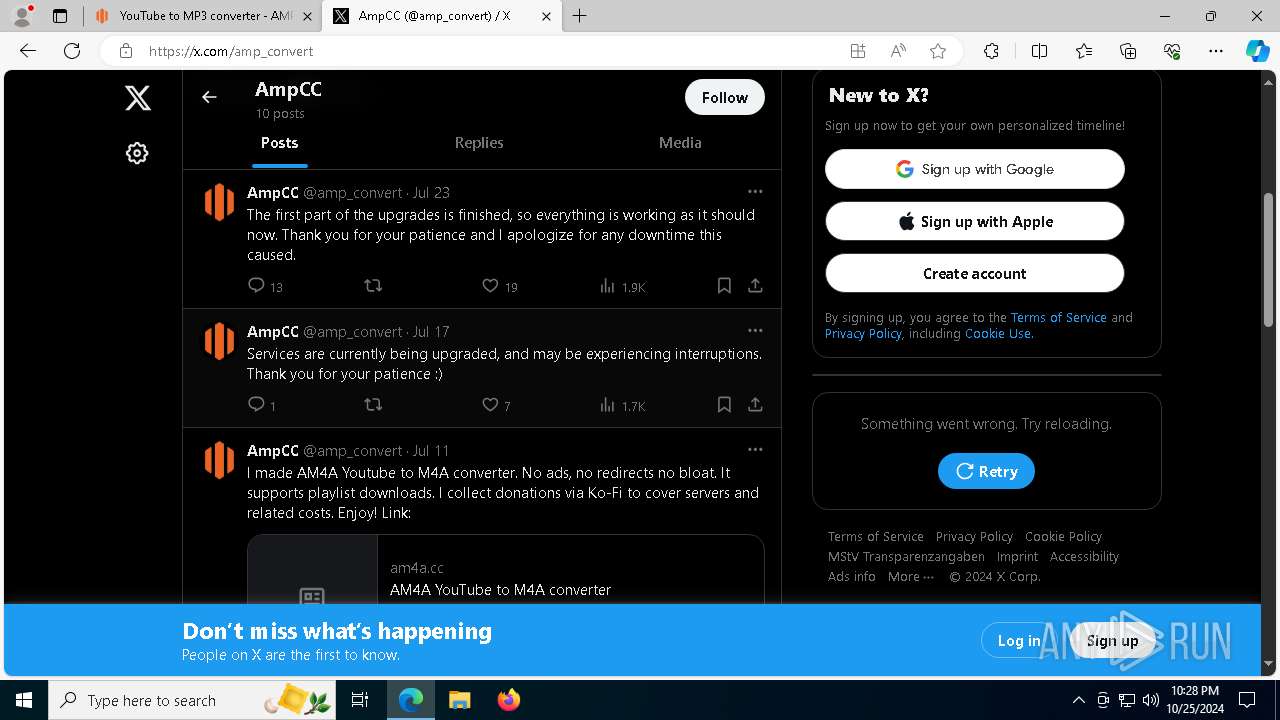View analytics of Jul 23 post
The height and width of the screenshot is (720, 1280).
point(622,286)
